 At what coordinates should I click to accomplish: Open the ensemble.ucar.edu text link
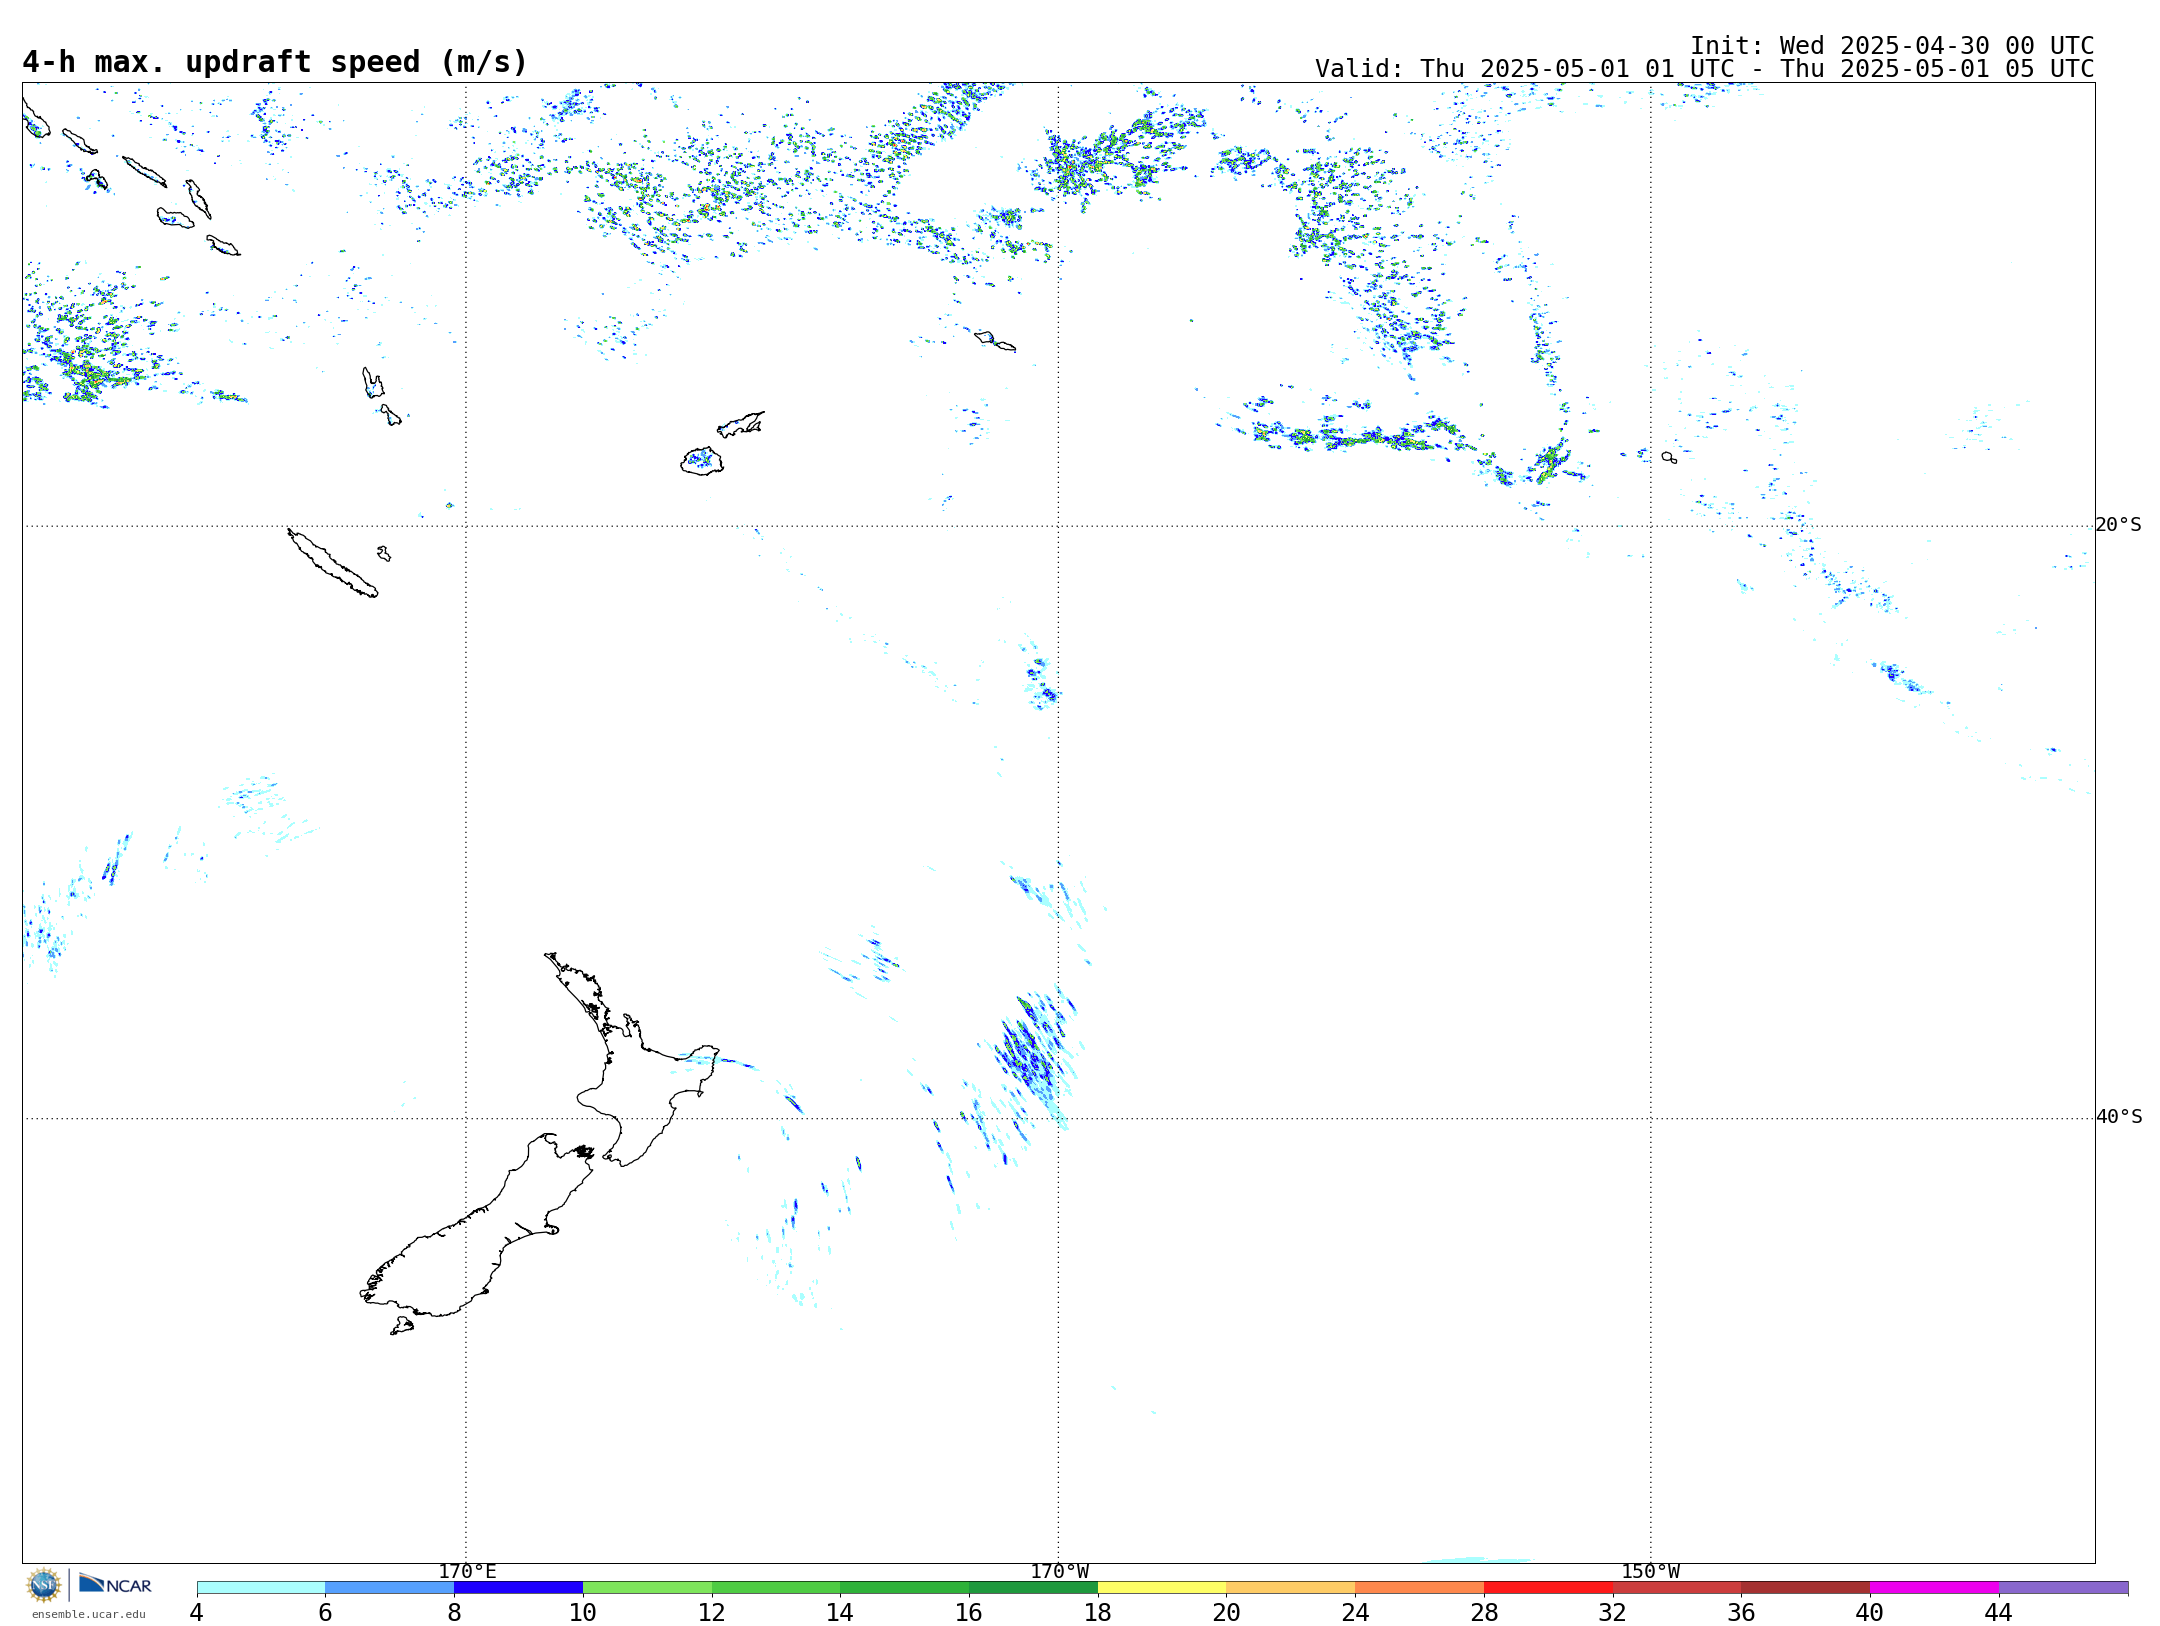tap(89, 1614)
